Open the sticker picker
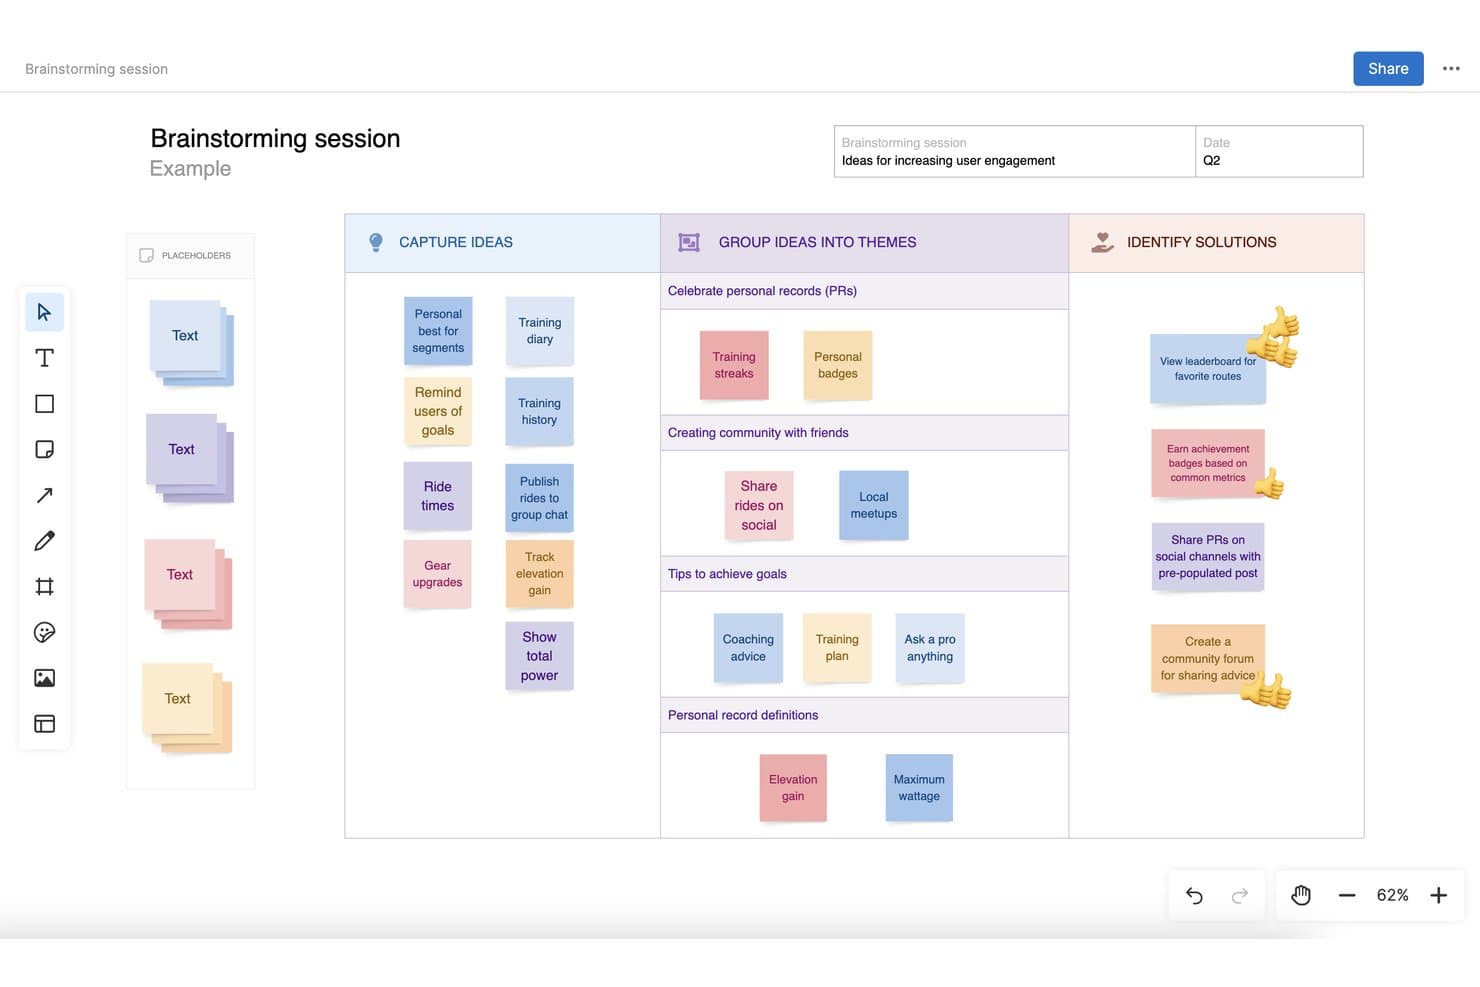 (44, 632)
